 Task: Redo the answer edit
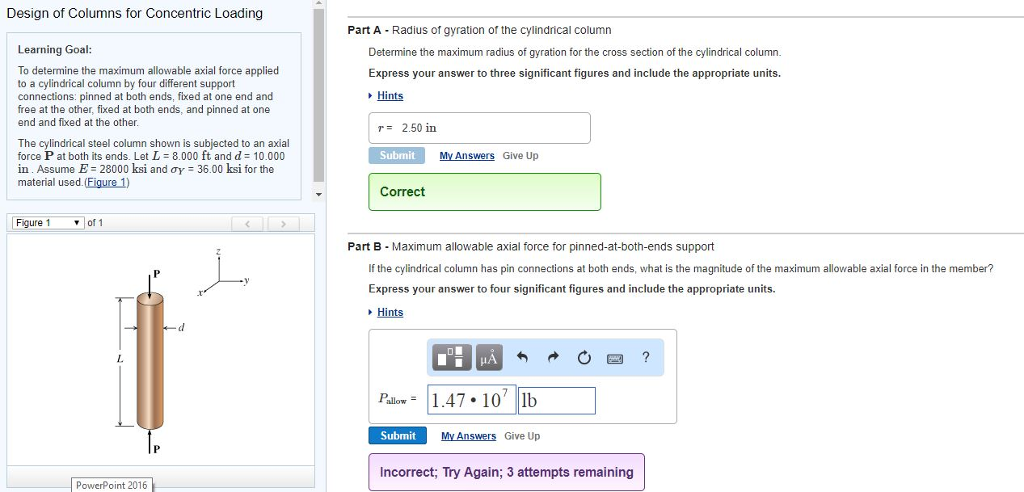551,357
